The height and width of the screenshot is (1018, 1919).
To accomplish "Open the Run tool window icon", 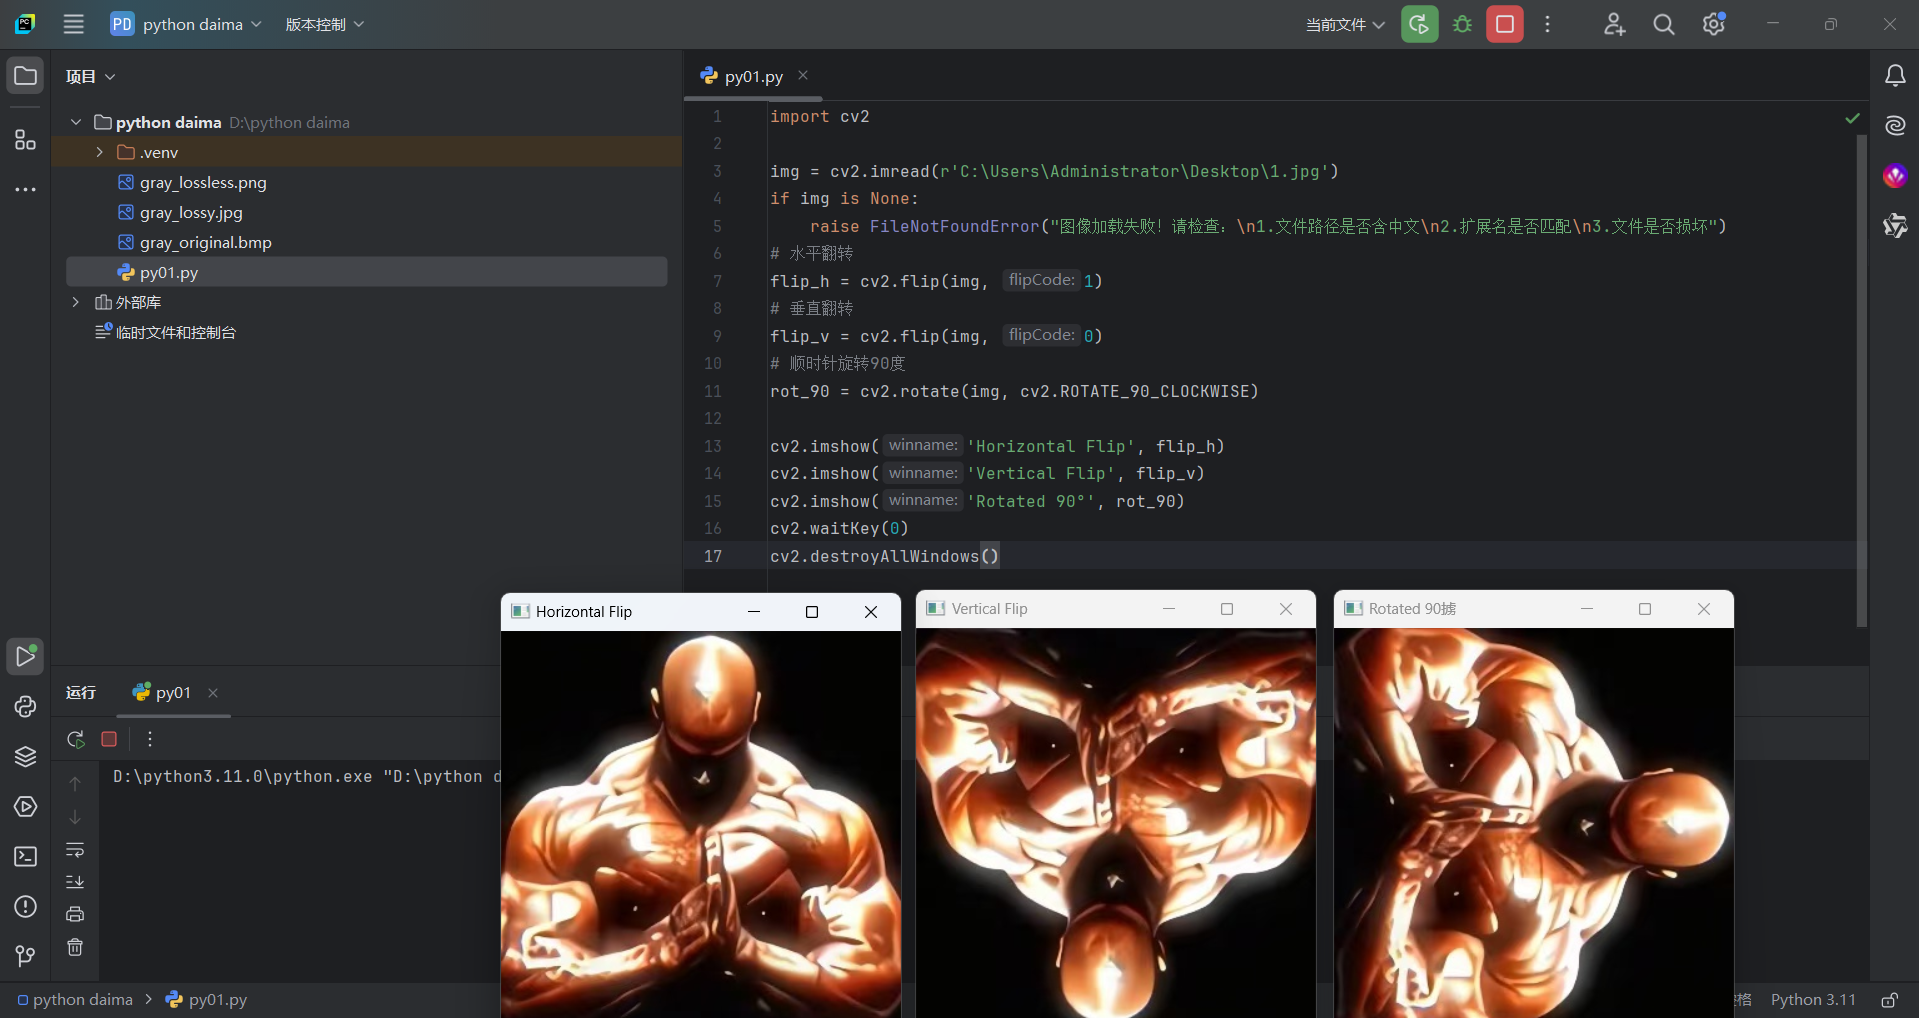I will coord(25,657).
